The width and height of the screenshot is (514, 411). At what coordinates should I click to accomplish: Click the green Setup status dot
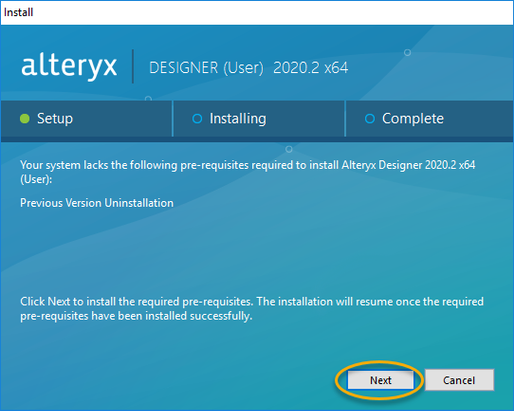click(25, 119)
